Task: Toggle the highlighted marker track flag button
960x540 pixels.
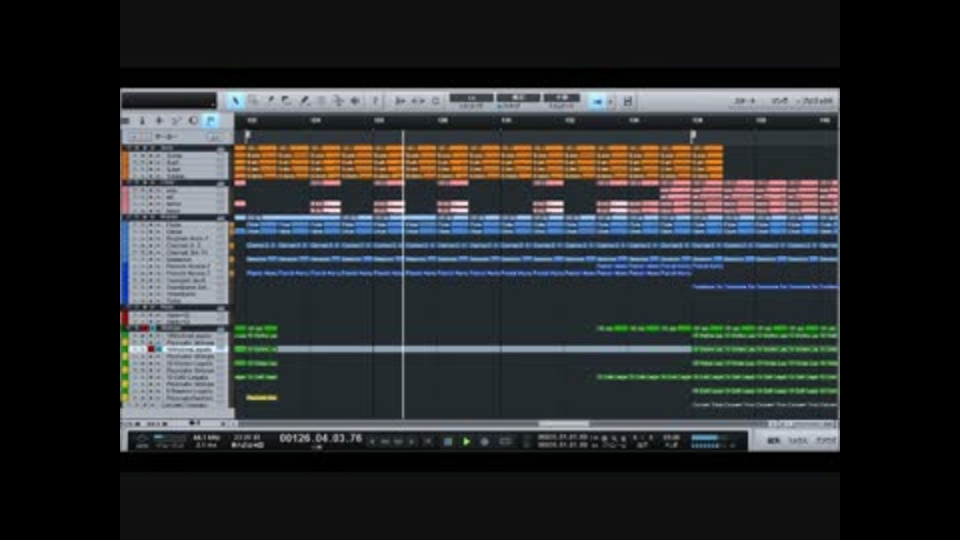Action: click(x=211, y=121)
